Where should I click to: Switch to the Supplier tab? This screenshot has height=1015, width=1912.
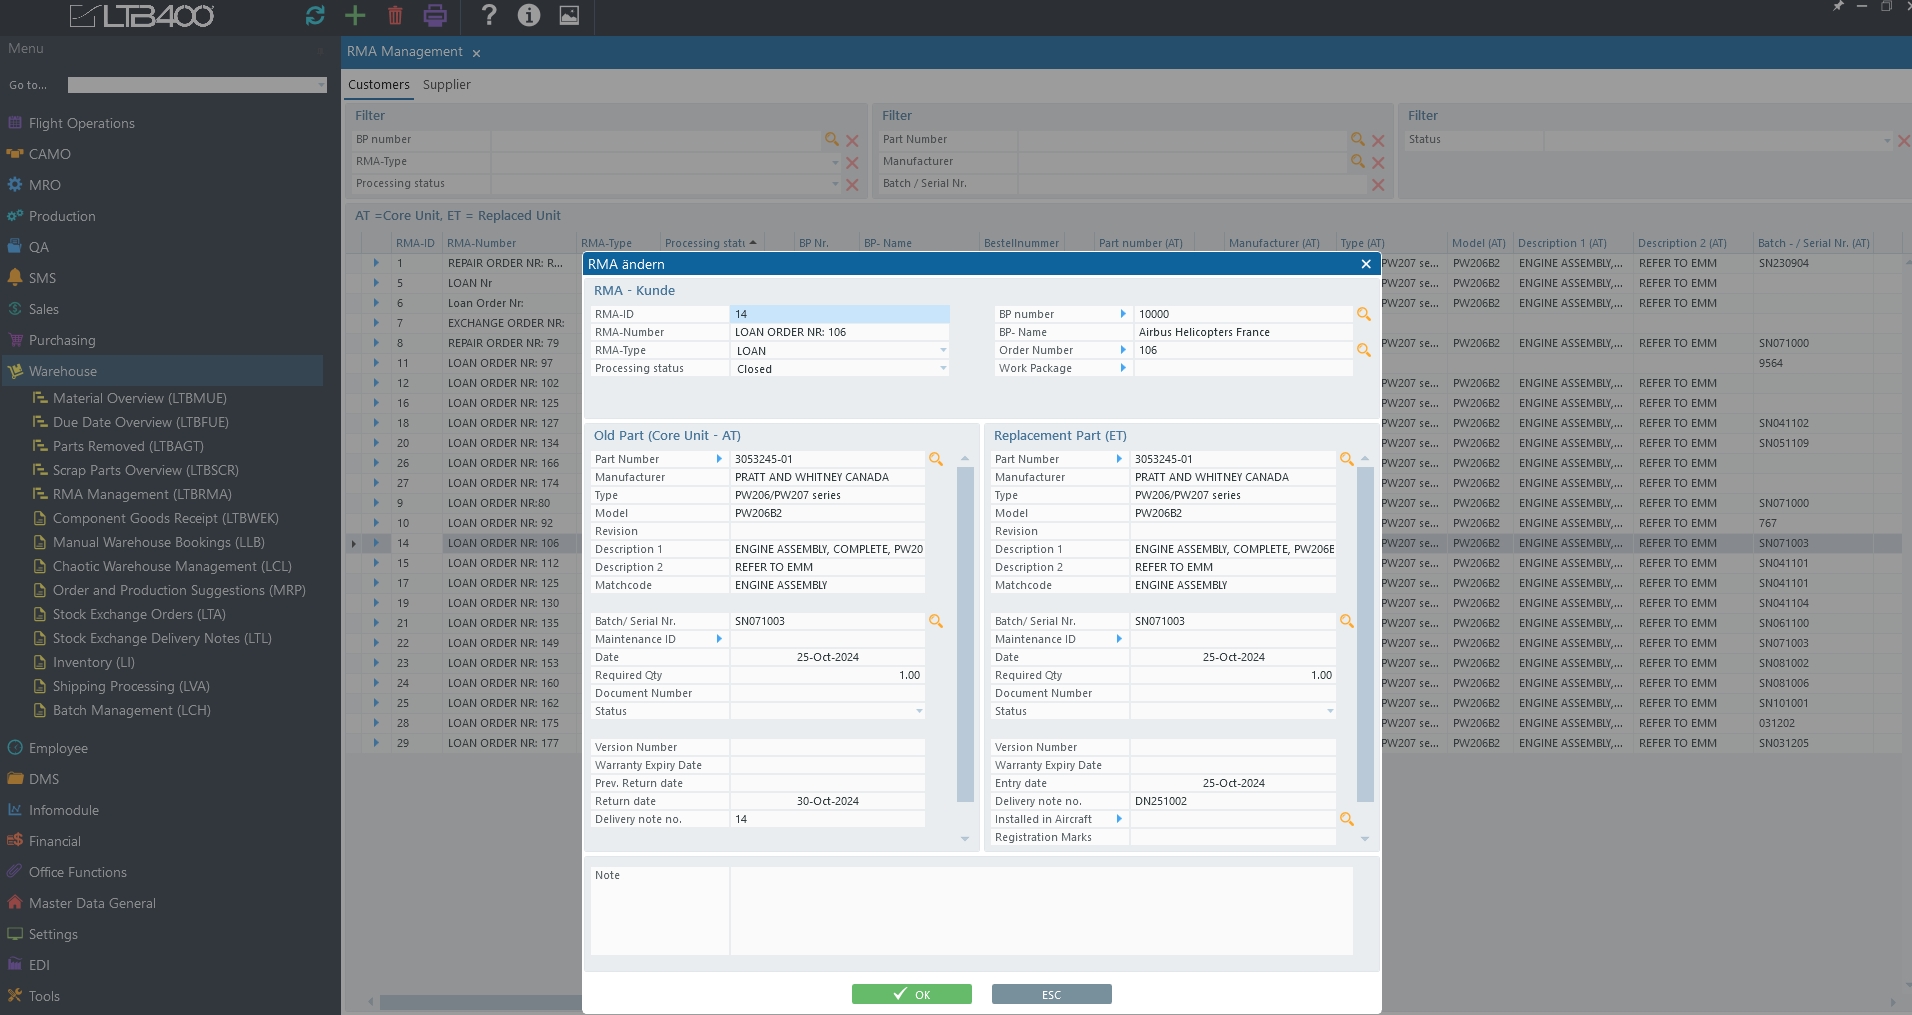[446, 85]
